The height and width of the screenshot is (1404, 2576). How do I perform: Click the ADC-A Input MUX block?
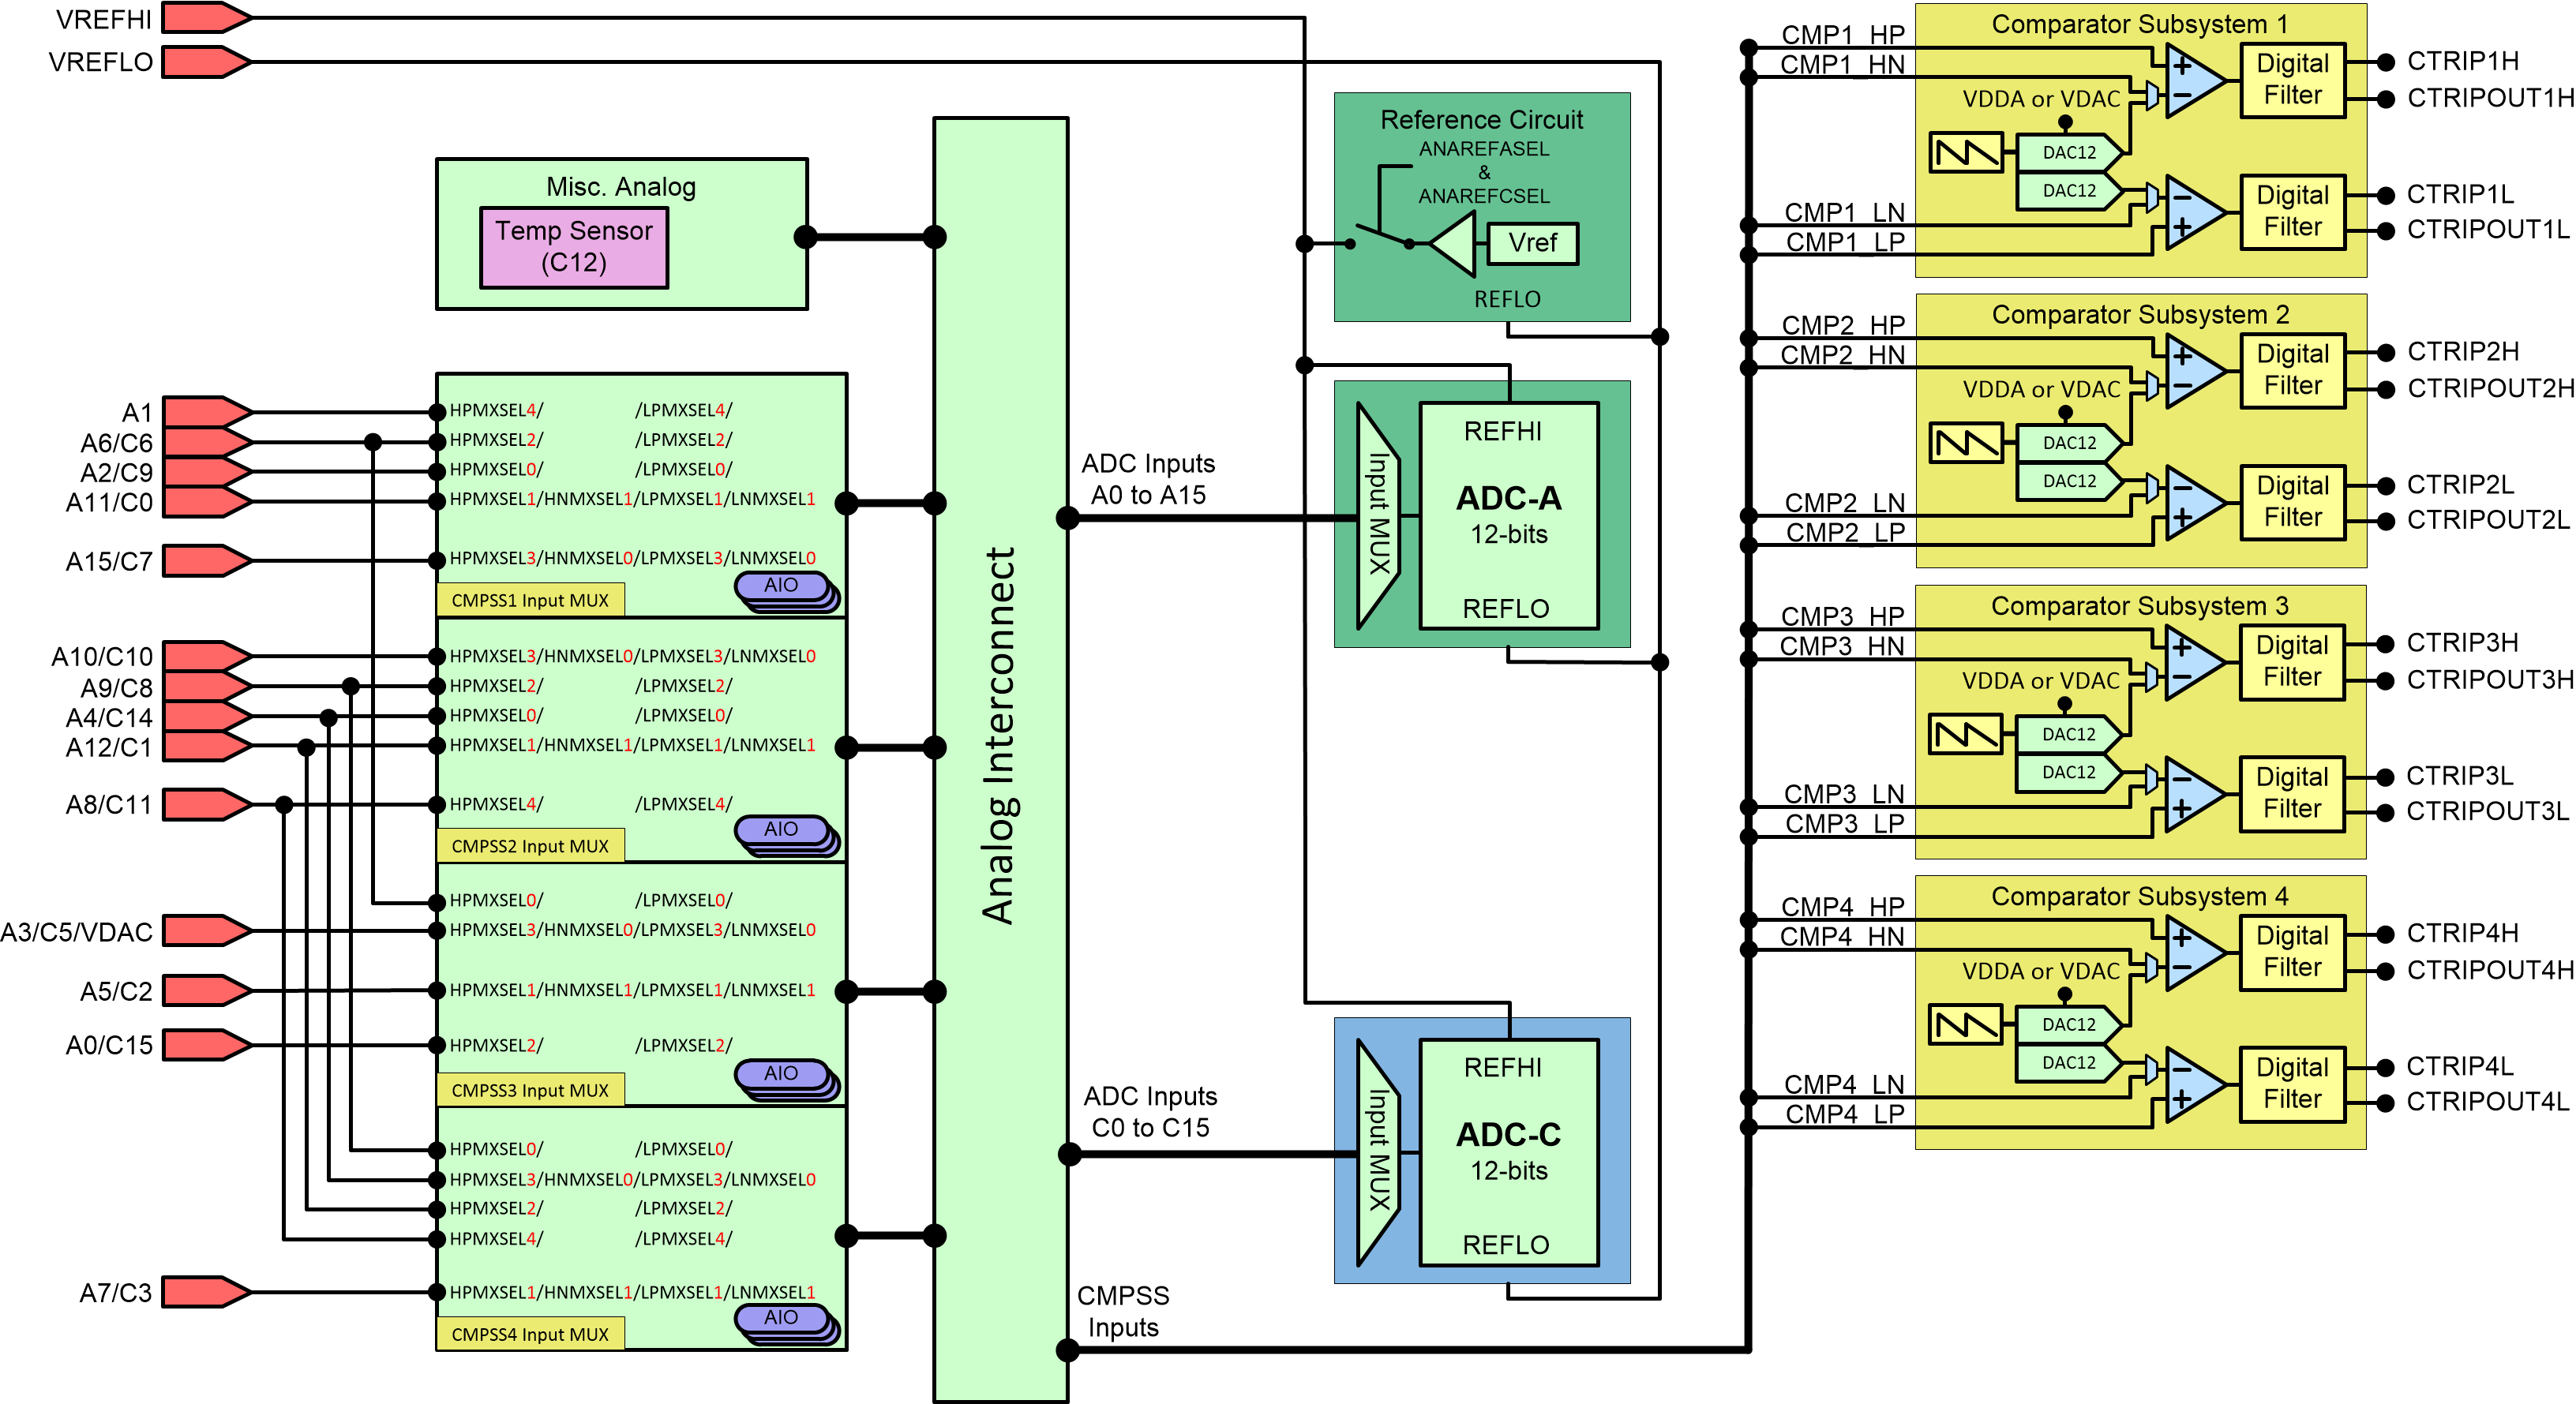1378,515
